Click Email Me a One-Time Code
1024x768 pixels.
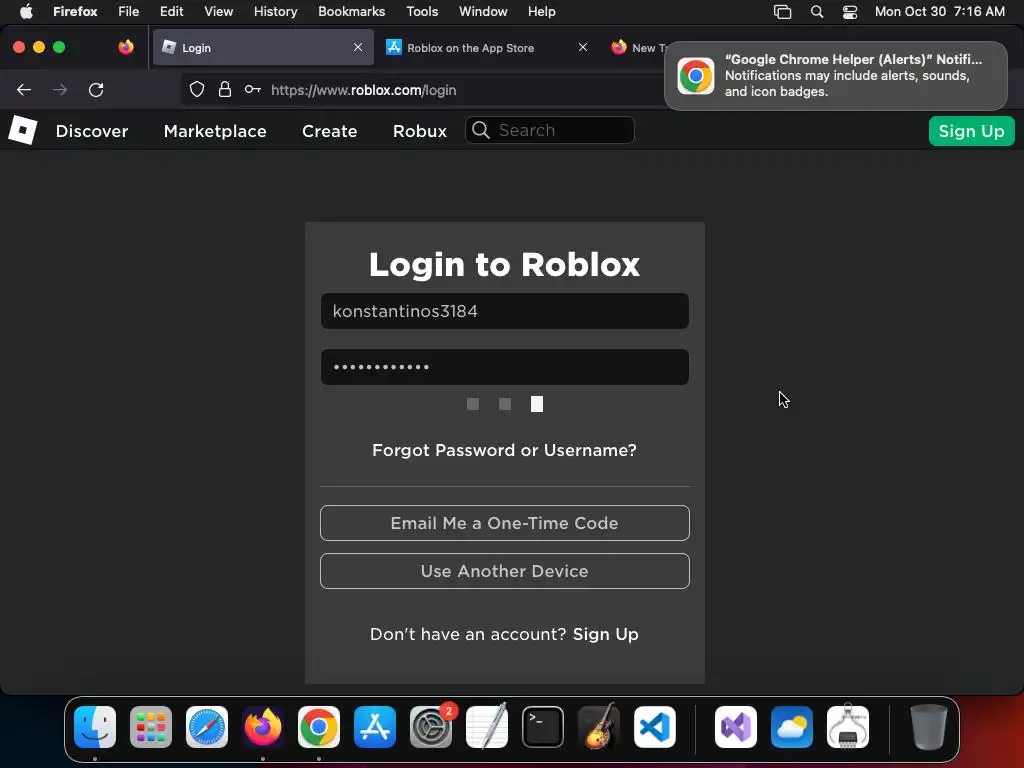pyautogui.click(x=505, y=522)
